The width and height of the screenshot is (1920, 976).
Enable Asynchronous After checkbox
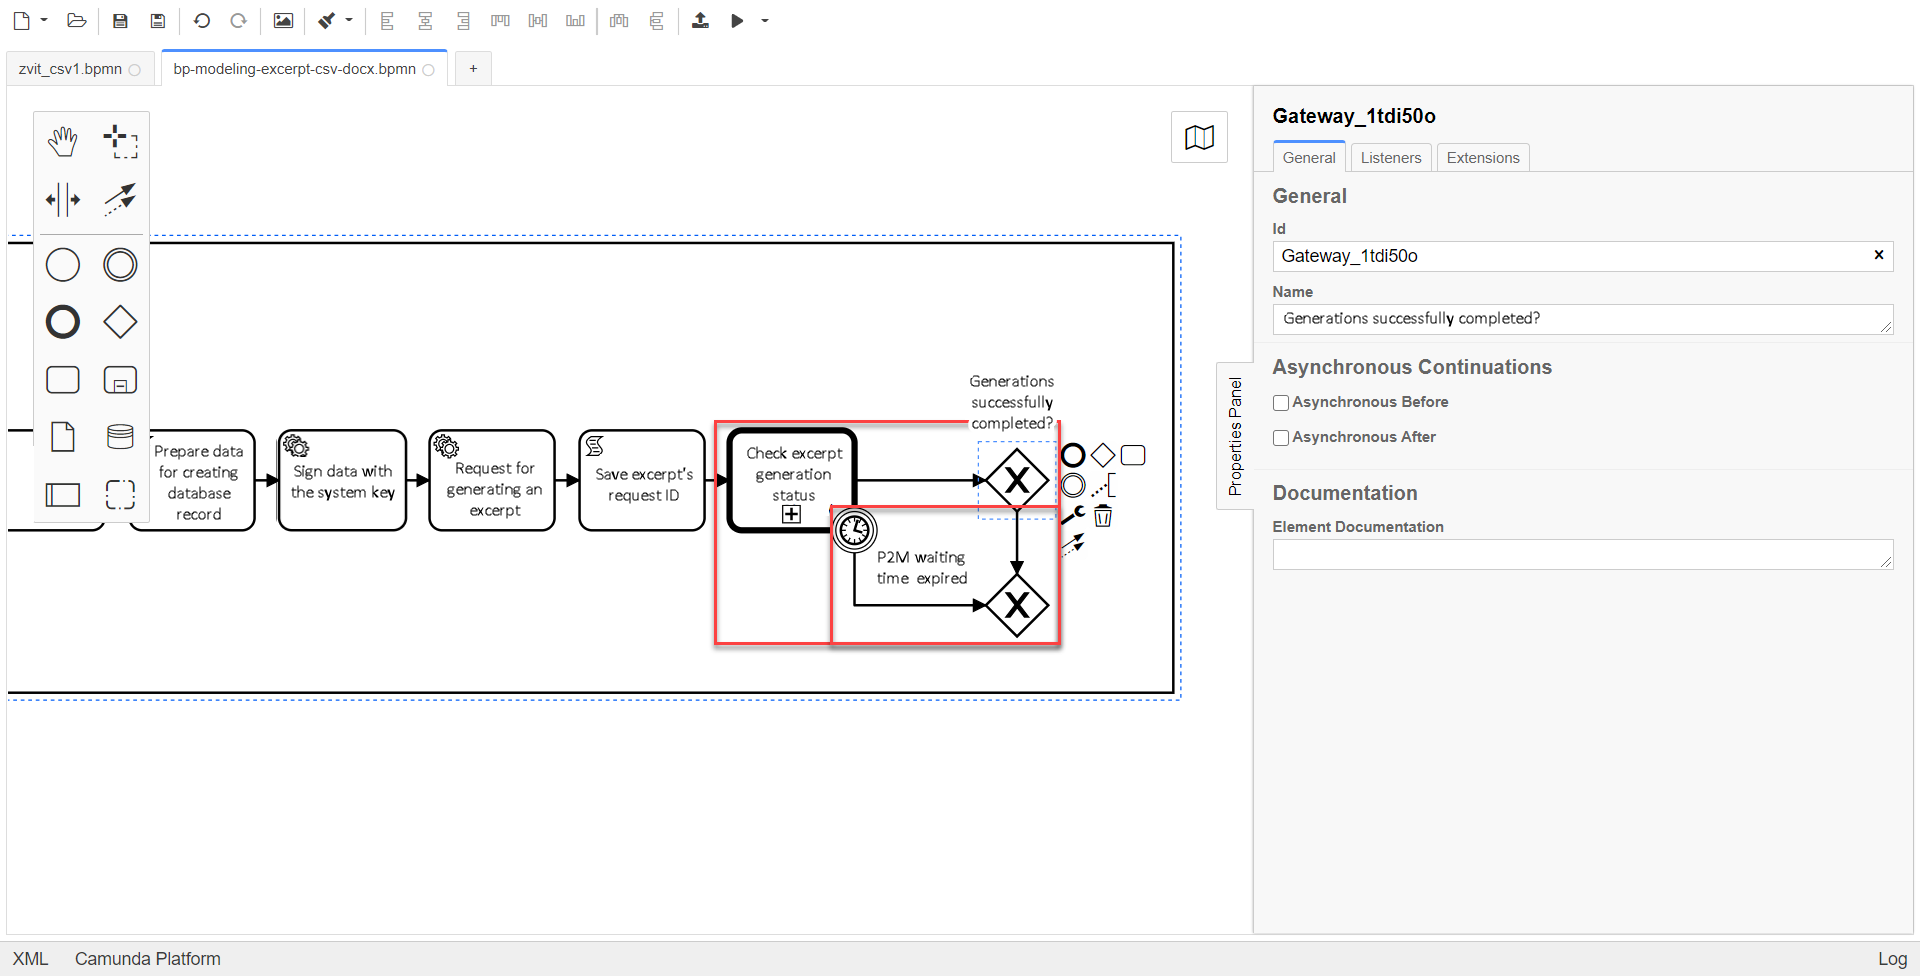[x=1281, y=438]
